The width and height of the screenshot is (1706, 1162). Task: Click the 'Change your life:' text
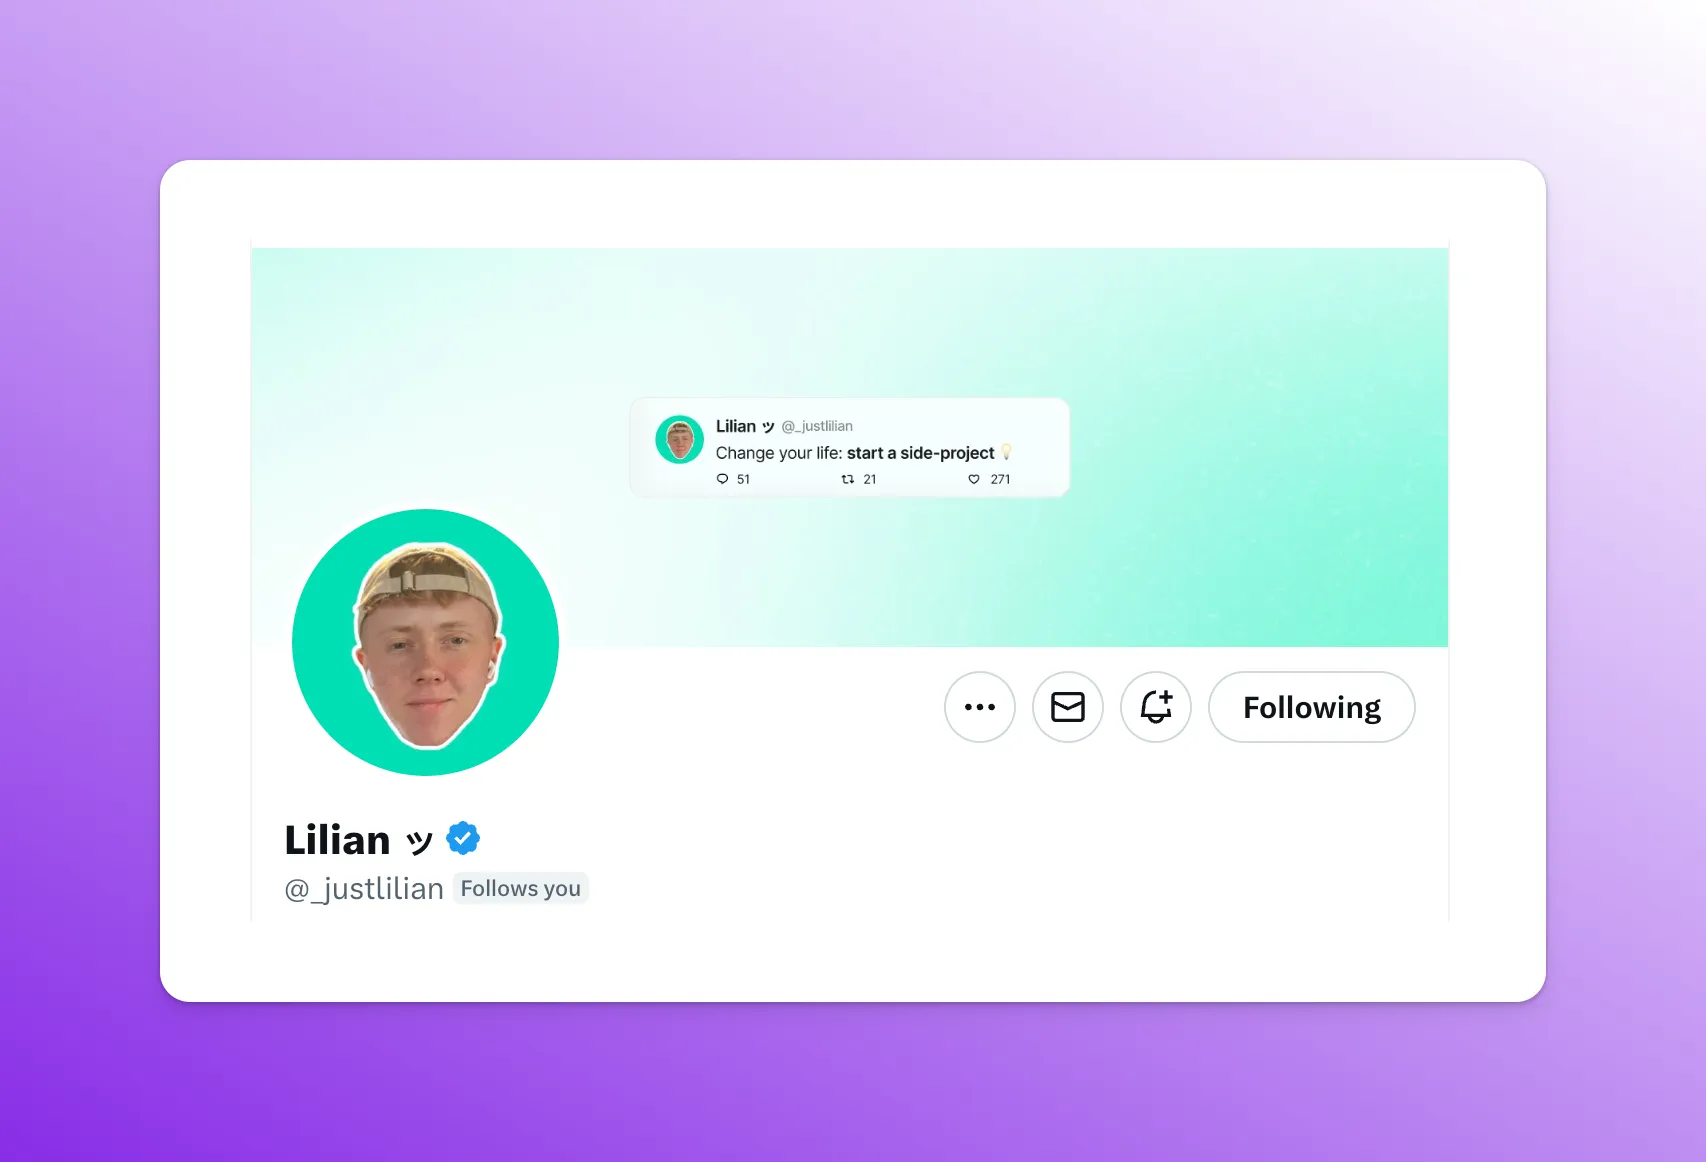[x=779, y=453]
